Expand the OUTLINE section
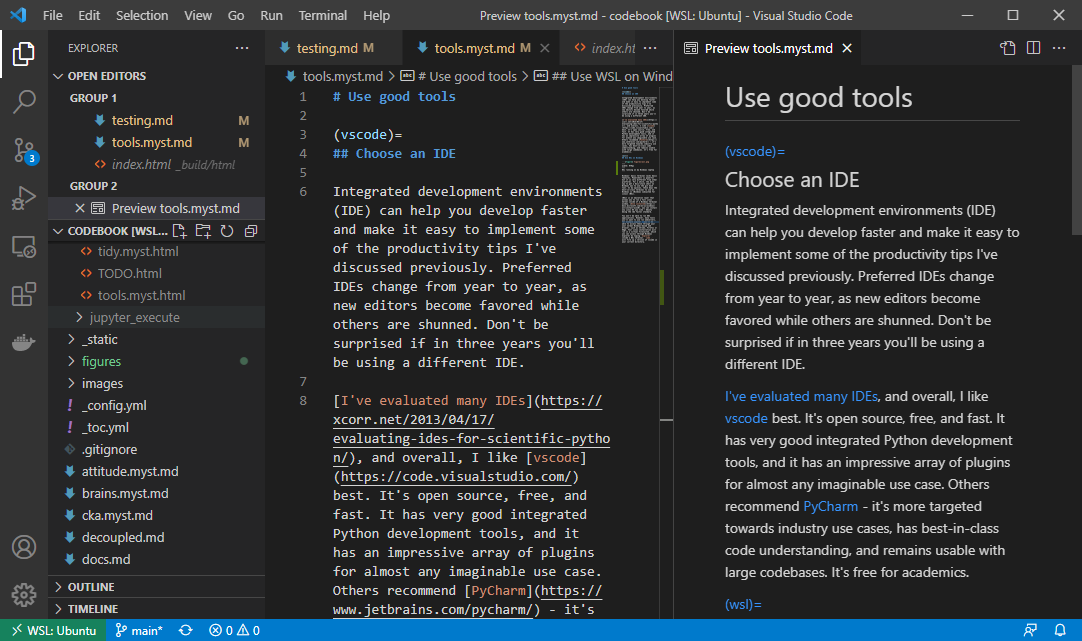 click(x=157, y=586)
